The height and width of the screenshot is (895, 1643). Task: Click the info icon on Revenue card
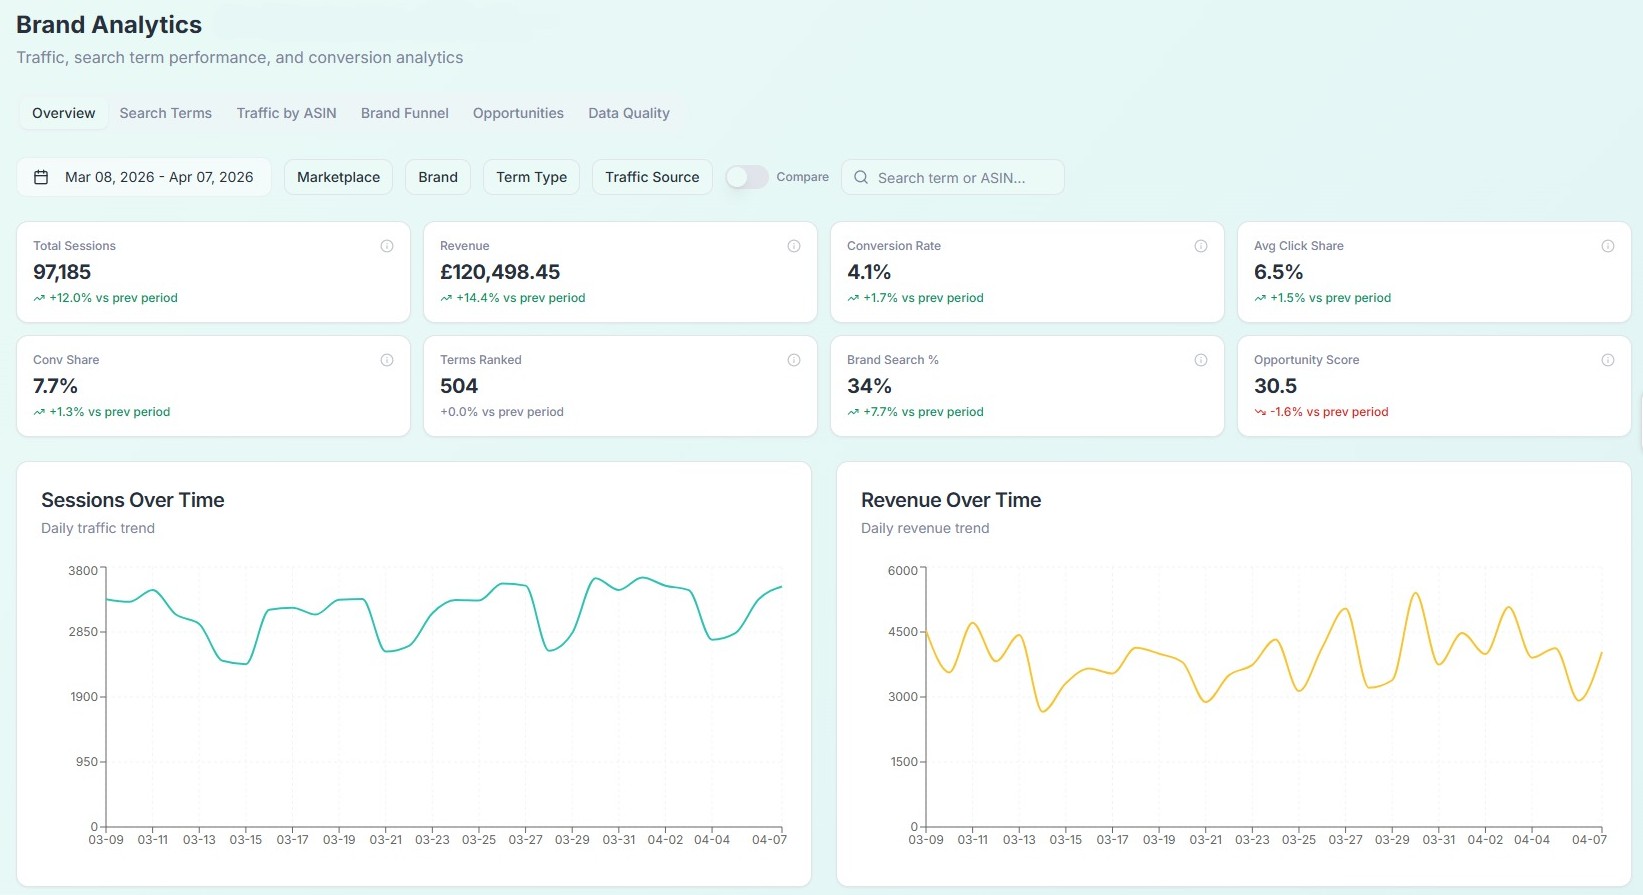point(794,246)
